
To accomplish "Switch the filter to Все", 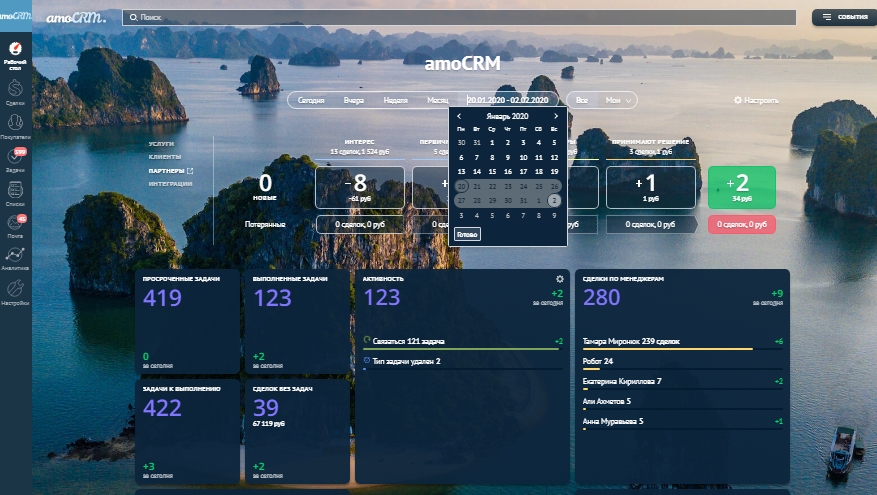I will [x=582, y=100].
